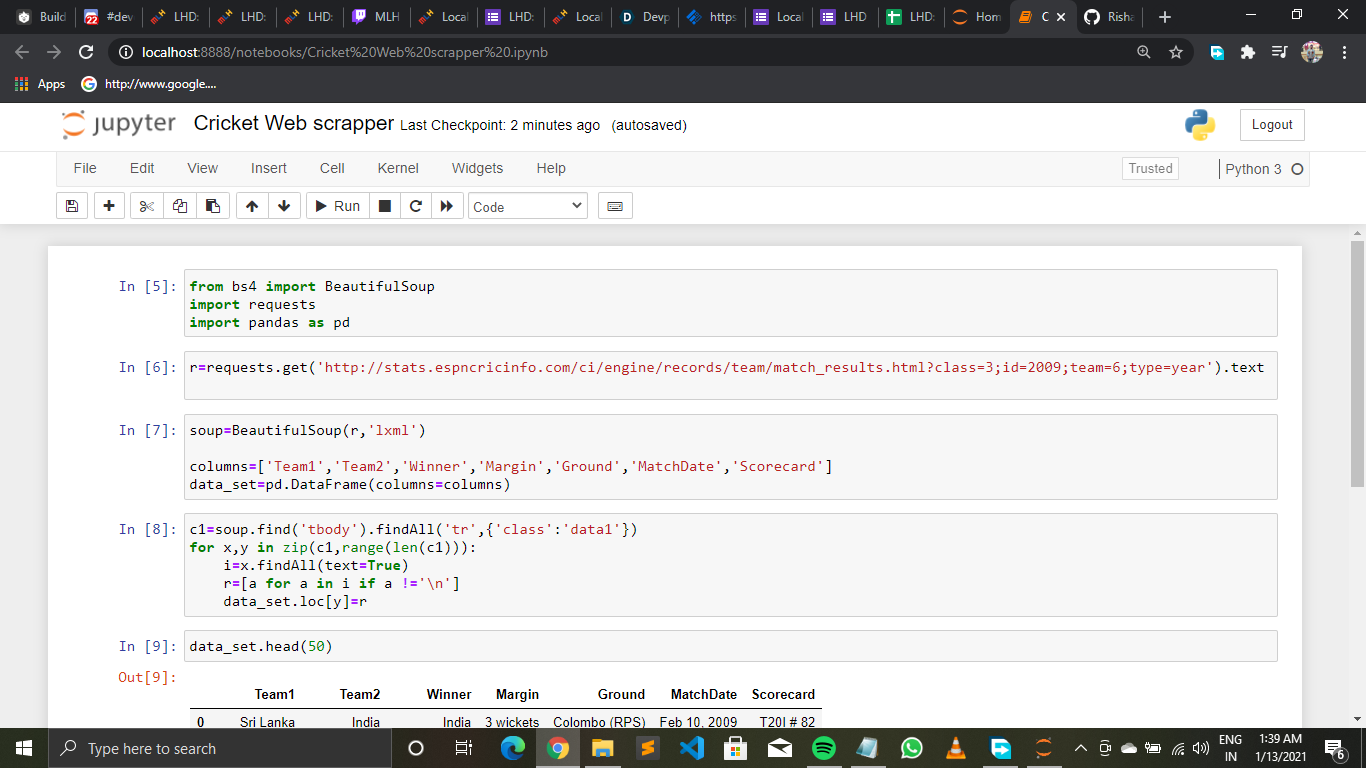The height and width of the screenshot is (768, 1366).
Task: Paste cells below icon
Action: click(213, 206)
